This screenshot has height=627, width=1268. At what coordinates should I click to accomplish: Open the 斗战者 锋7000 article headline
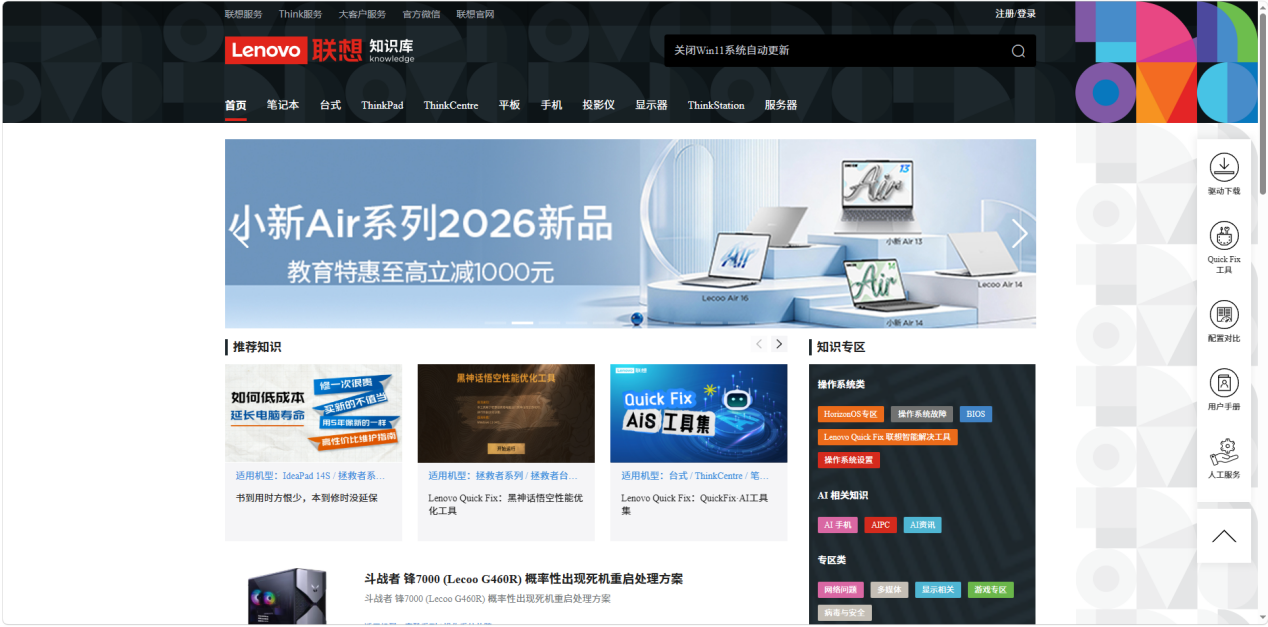(x=524, y=579)
